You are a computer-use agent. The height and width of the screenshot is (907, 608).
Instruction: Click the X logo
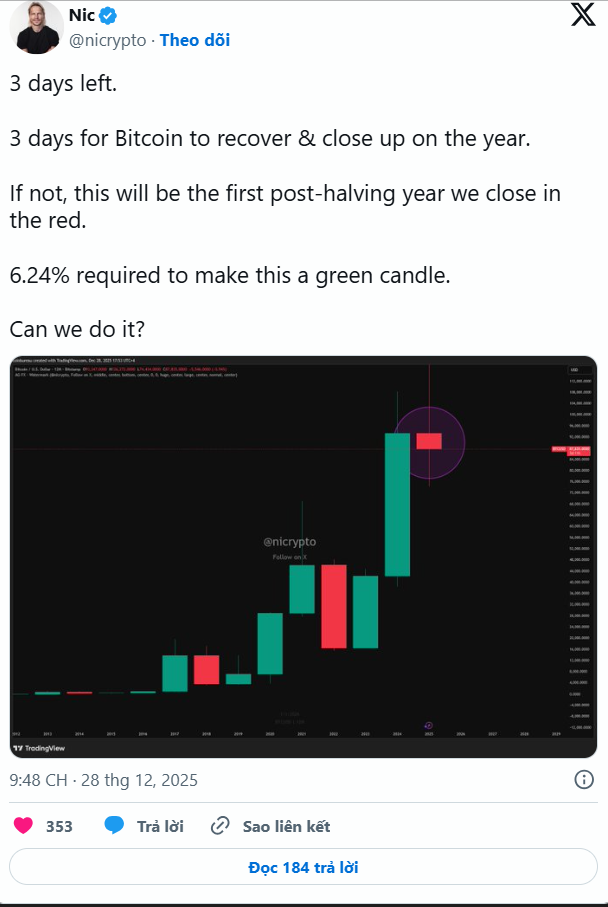click(x=582, y=17)
